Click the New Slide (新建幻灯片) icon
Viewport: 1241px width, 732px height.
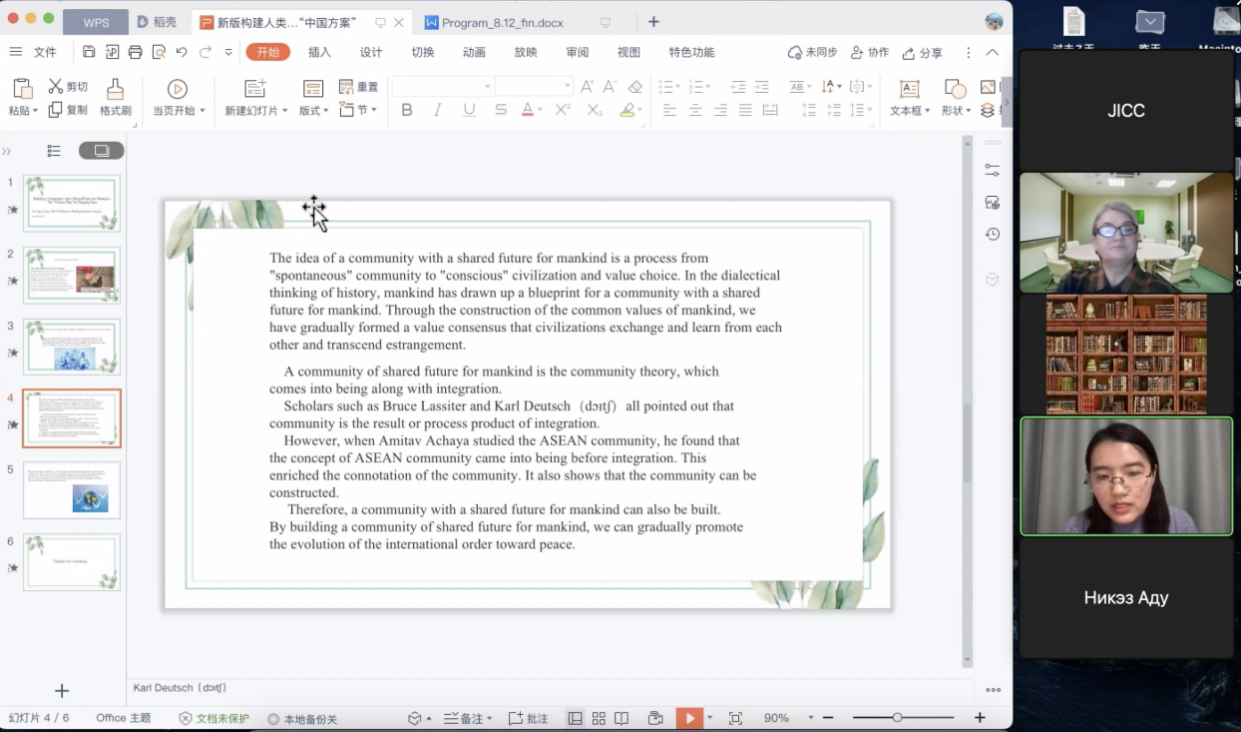(x=255, y=89)
